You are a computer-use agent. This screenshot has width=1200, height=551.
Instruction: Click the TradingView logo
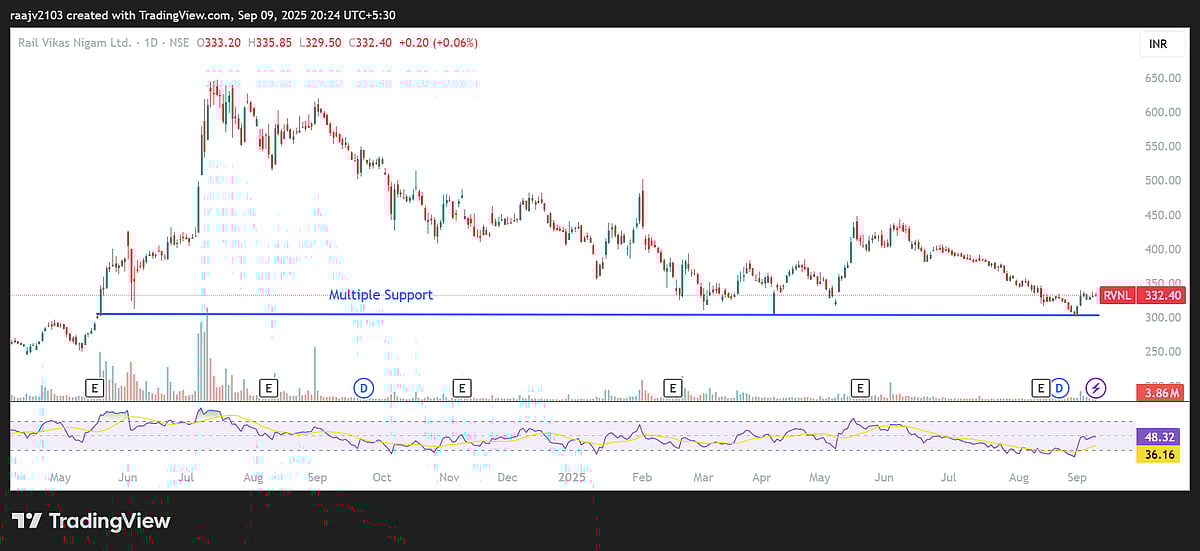point(91,521)
